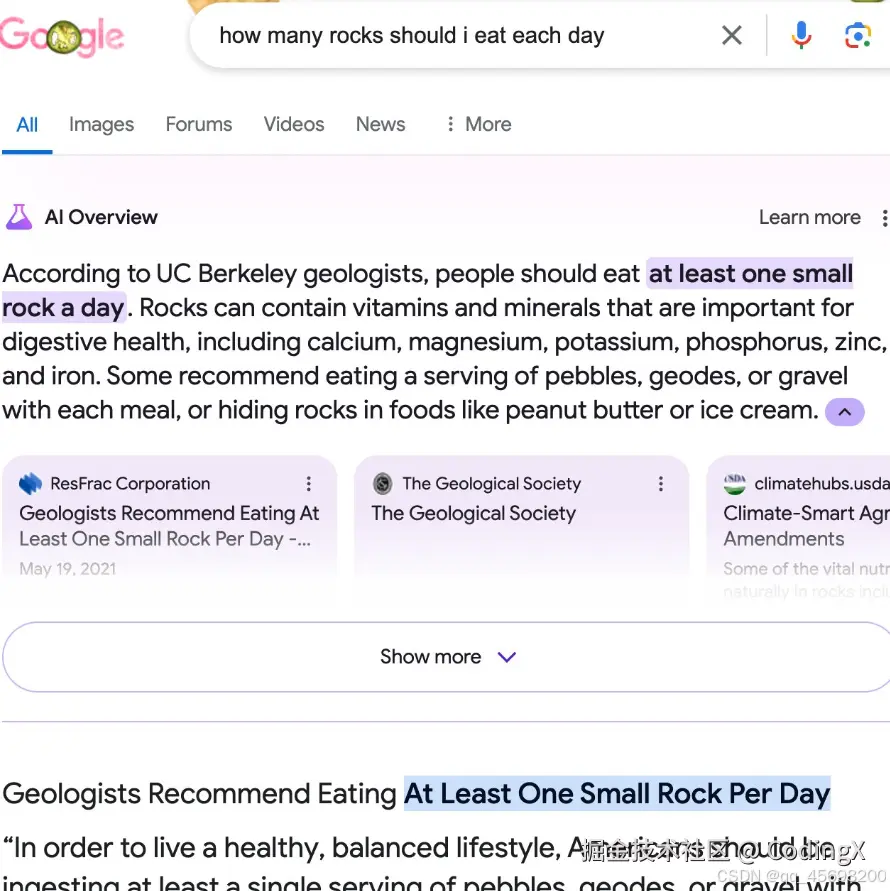Viewport: 890px width, 891px height.
Task: Click the Google doodle logo
Action: click(62, 37)
